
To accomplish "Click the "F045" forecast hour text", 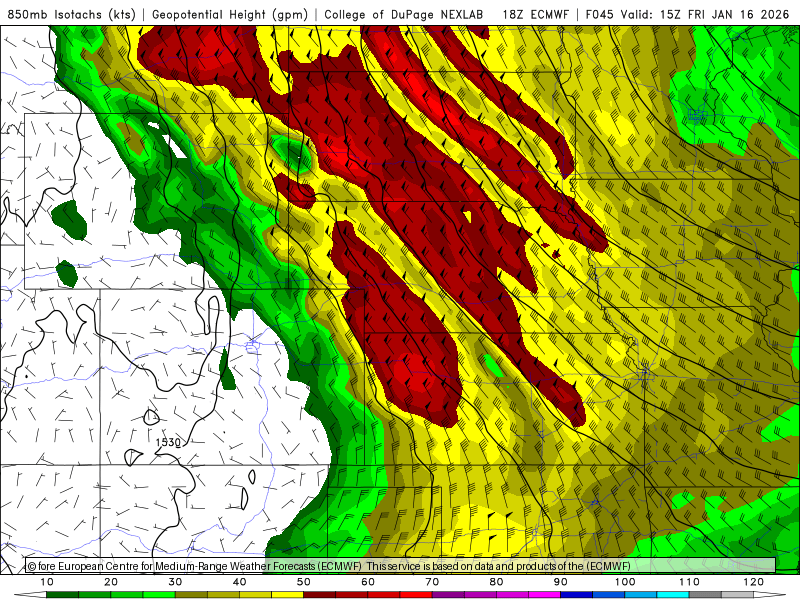I will tap(599, 15).
